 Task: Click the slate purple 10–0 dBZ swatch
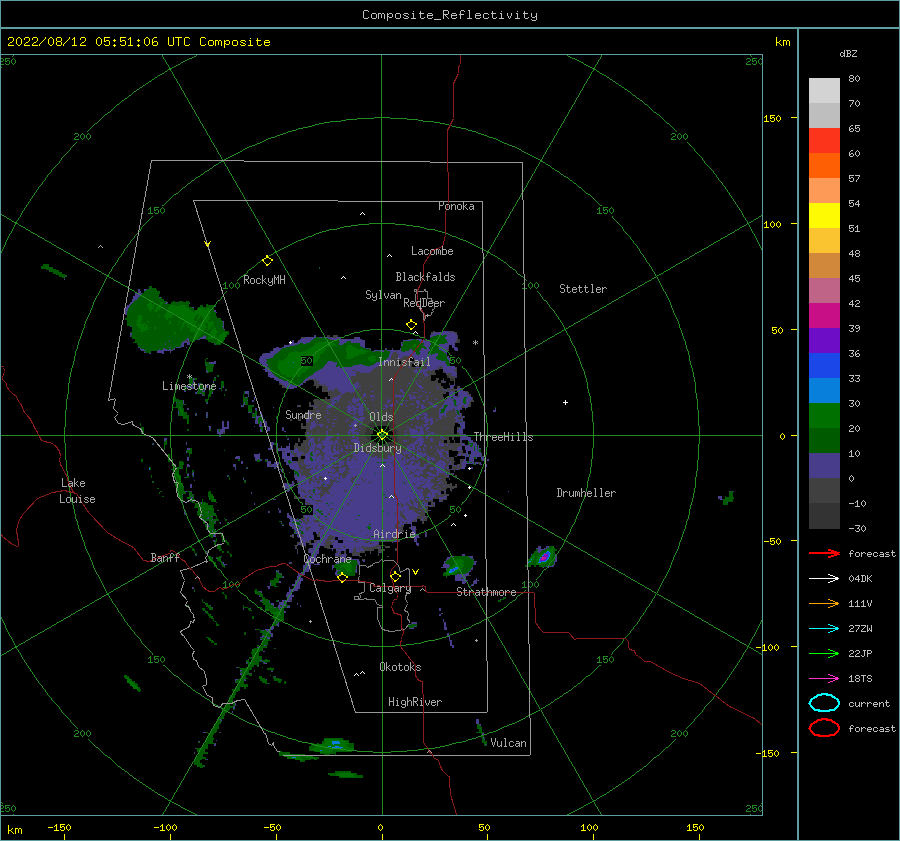coord(824,466)
